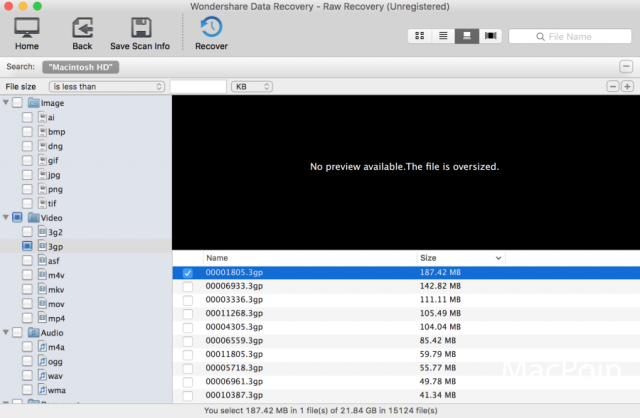Viewport: 640px width, 418px height.
Task: Toggle the 3gp checkbox
Action: [x=27, y=246]
